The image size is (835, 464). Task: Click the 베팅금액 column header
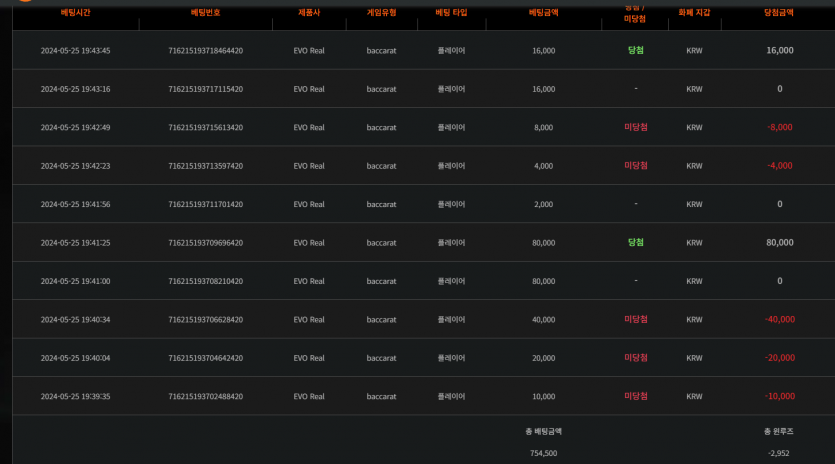click(543, 12)
